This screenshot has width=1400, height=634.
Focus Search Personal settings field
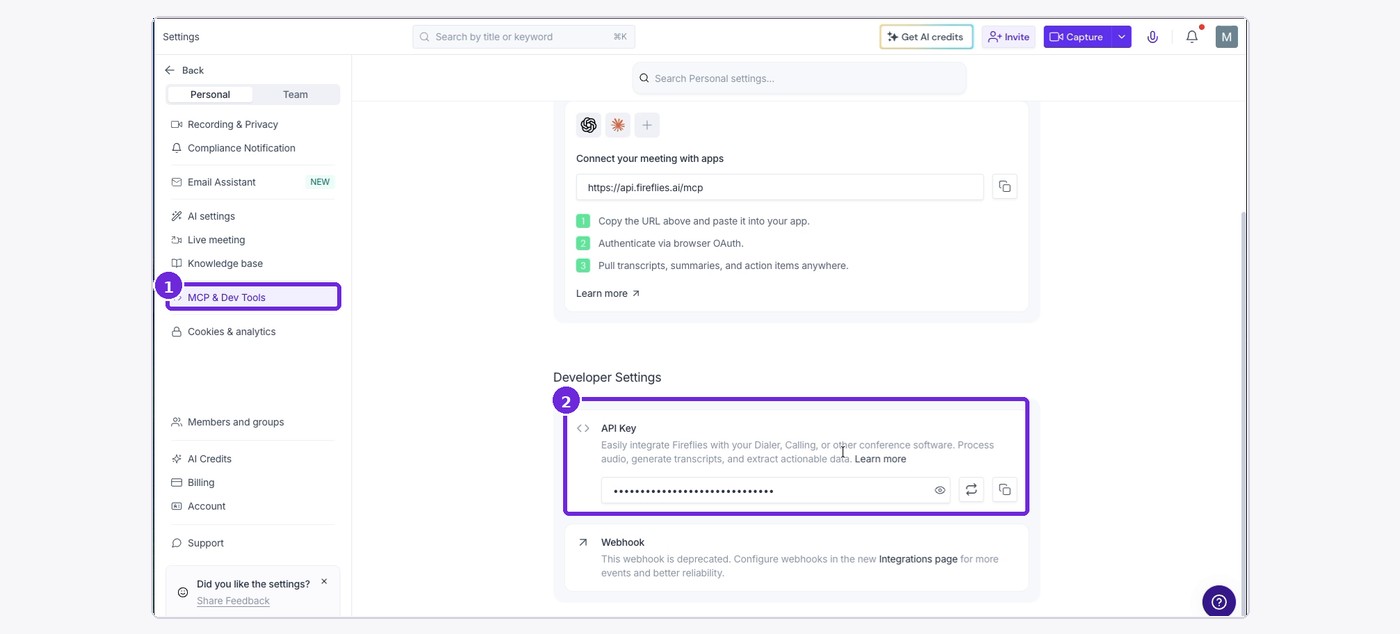click(799, 78)
